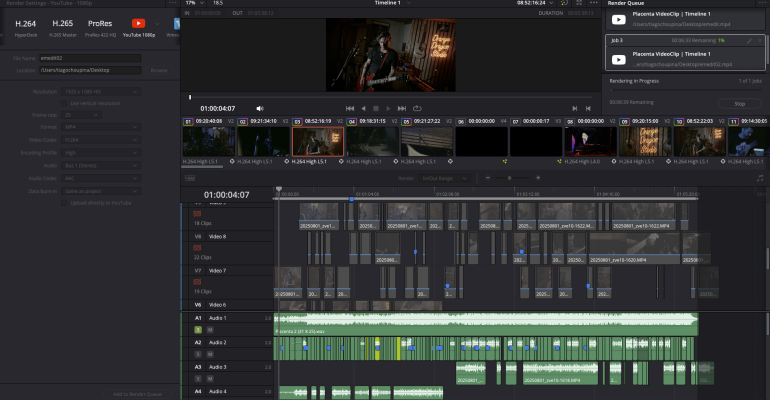770x400 pixels.
Task: Stop the render in progress
Action: [x=740, y=104]
